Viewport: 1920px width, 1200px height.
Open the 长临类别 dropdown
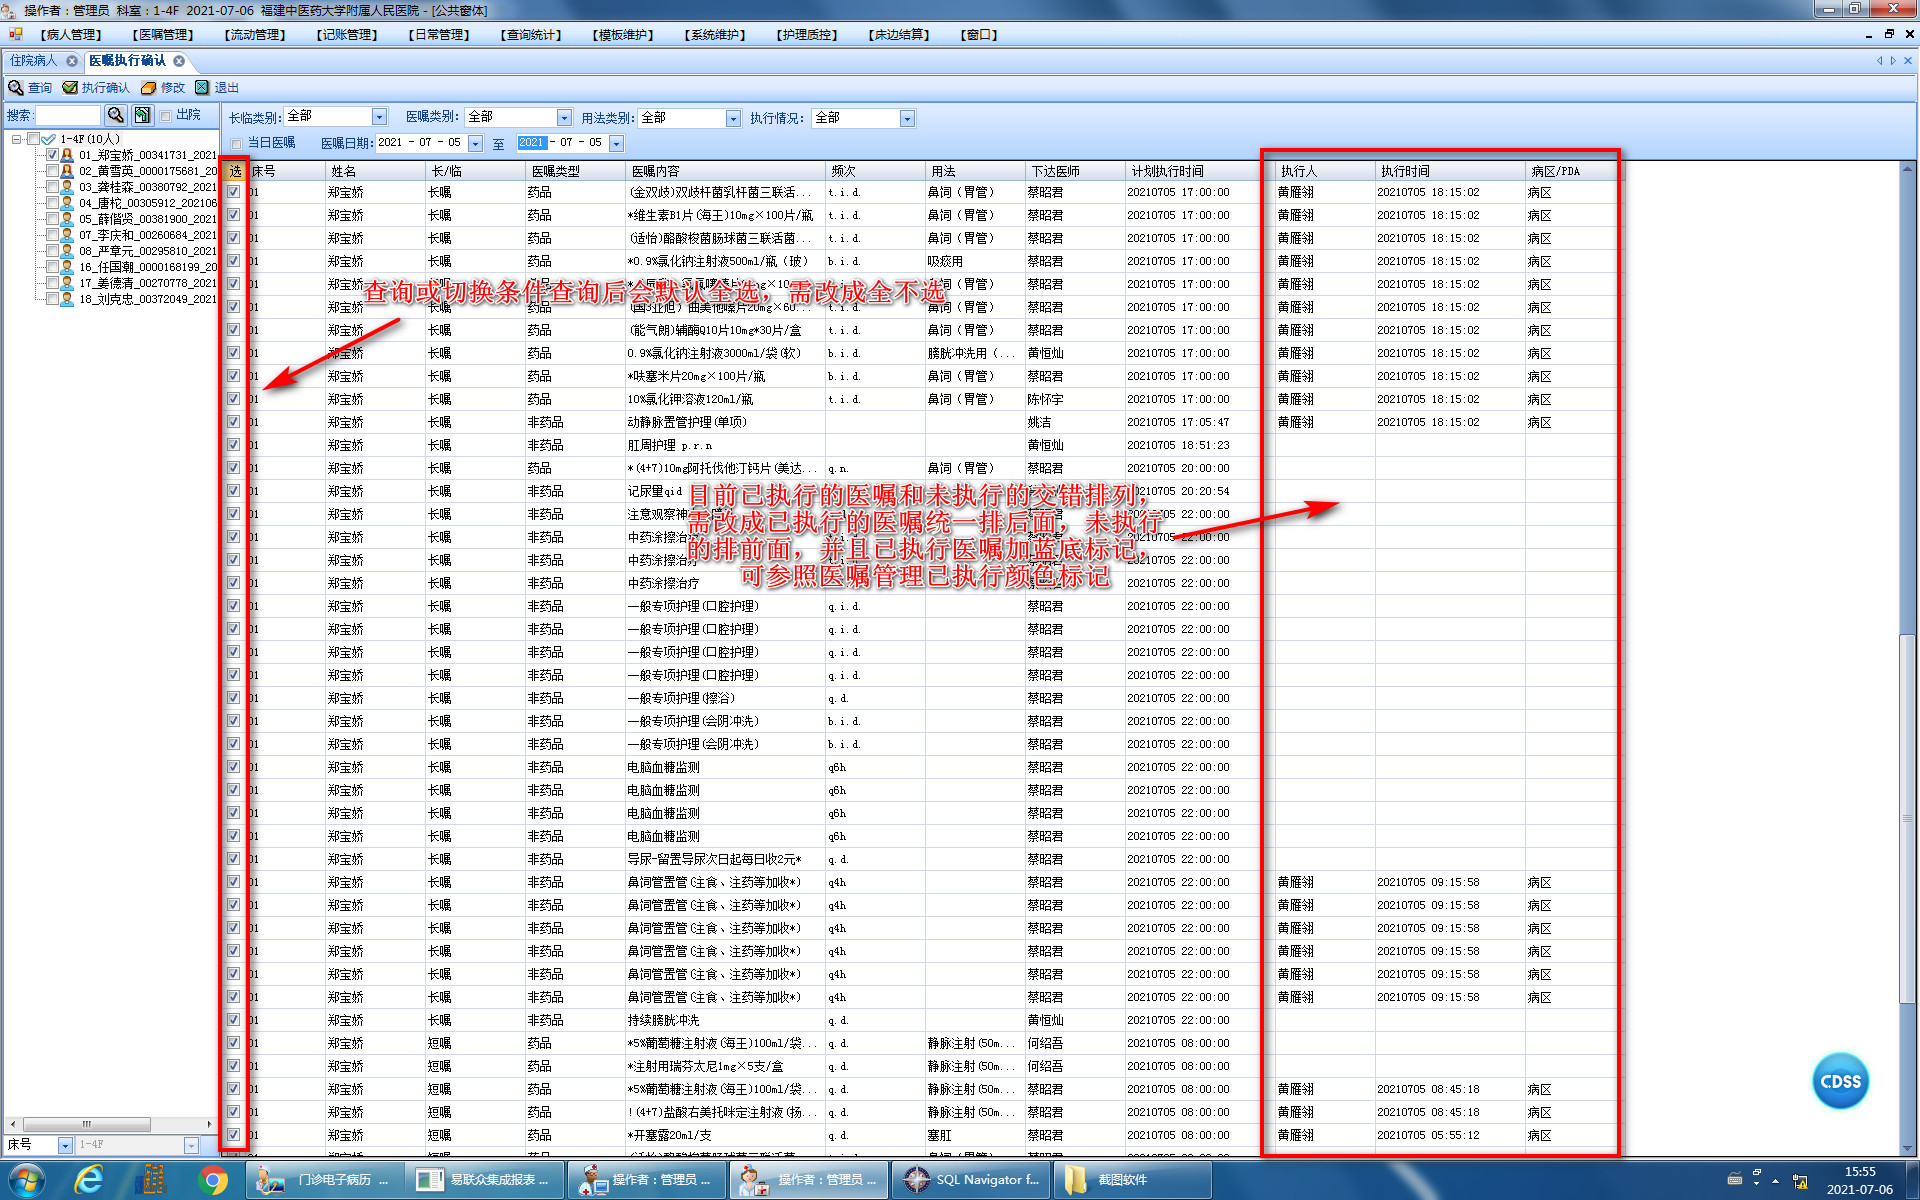point(379,117)
